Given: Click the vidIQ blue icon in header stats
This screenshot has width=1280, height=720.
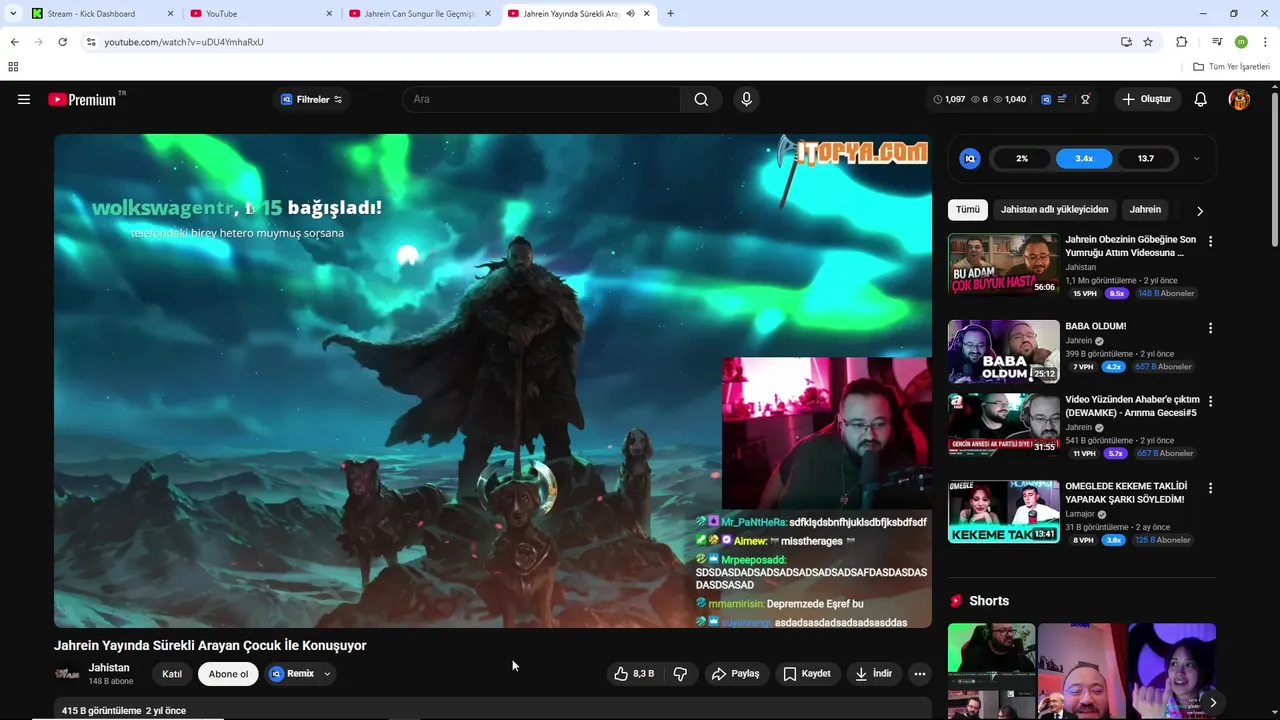Looking at the screenshot, I should coord(1046,99).
